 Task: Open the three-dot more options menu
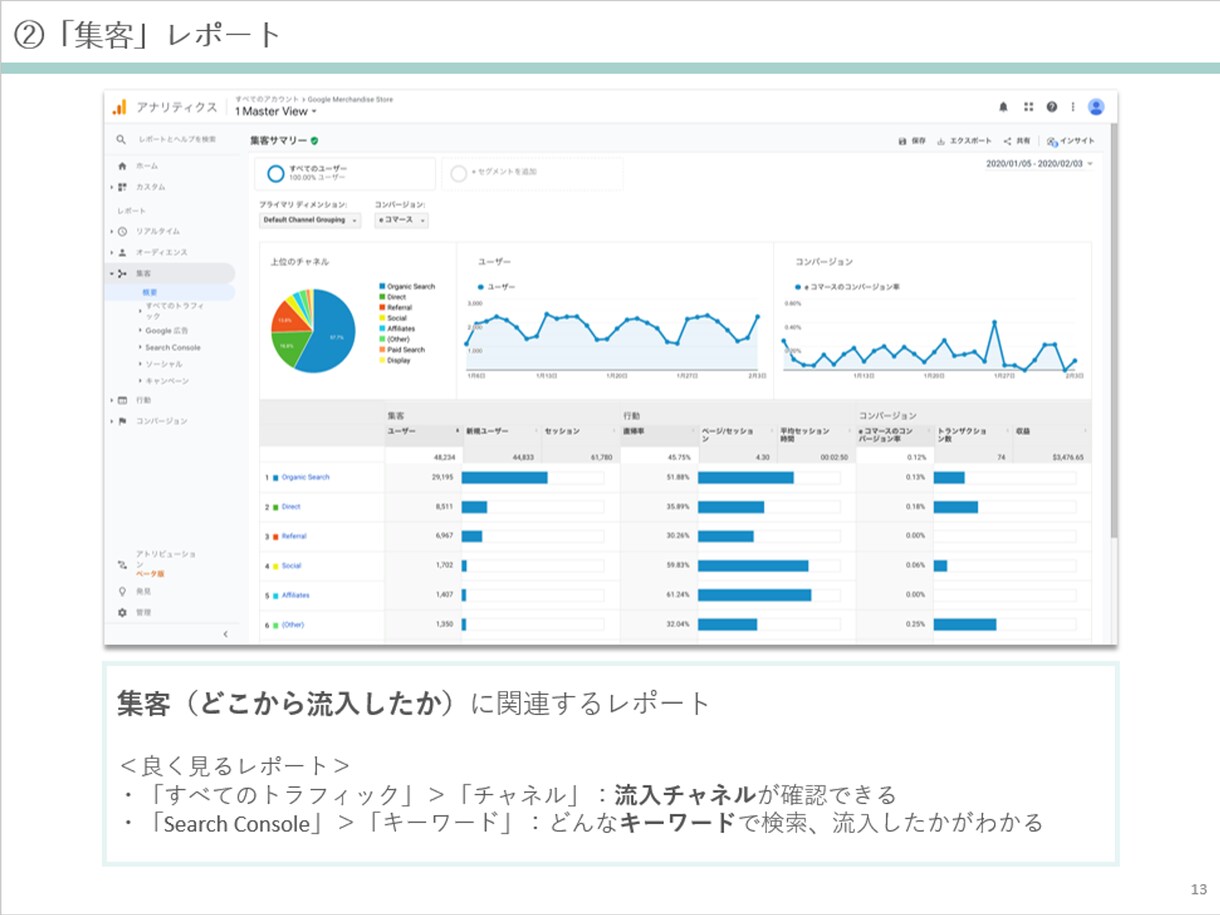click(1073, 107)
